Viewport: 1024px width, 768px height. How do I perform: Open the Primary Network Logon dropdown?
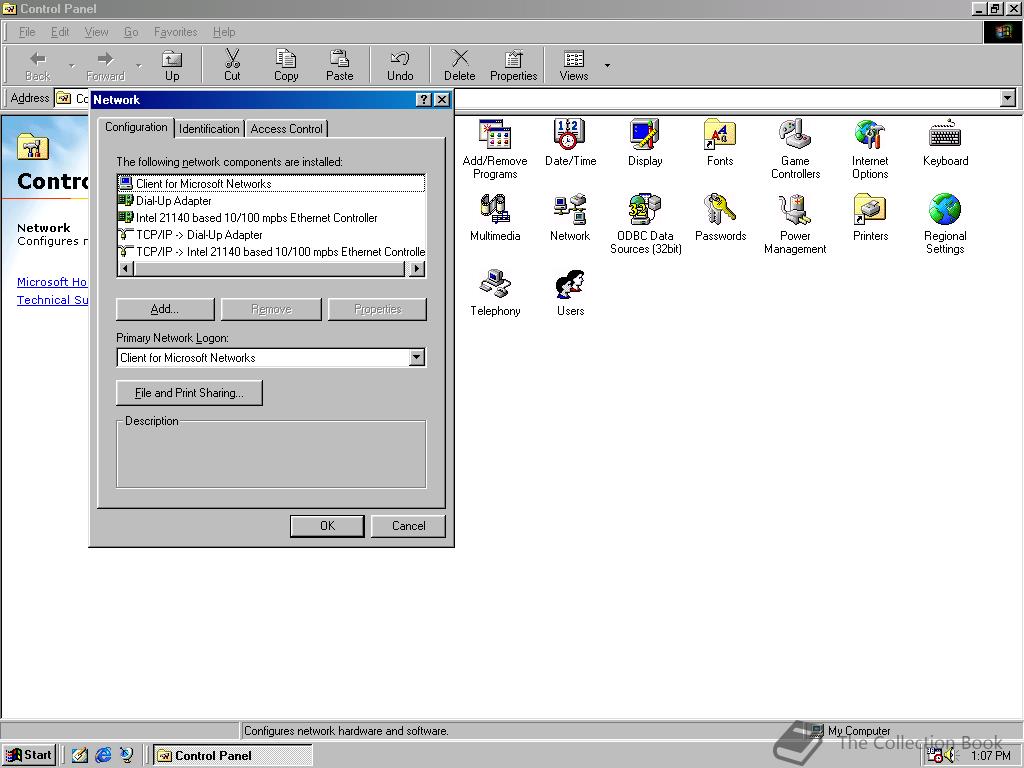(417, 357)
